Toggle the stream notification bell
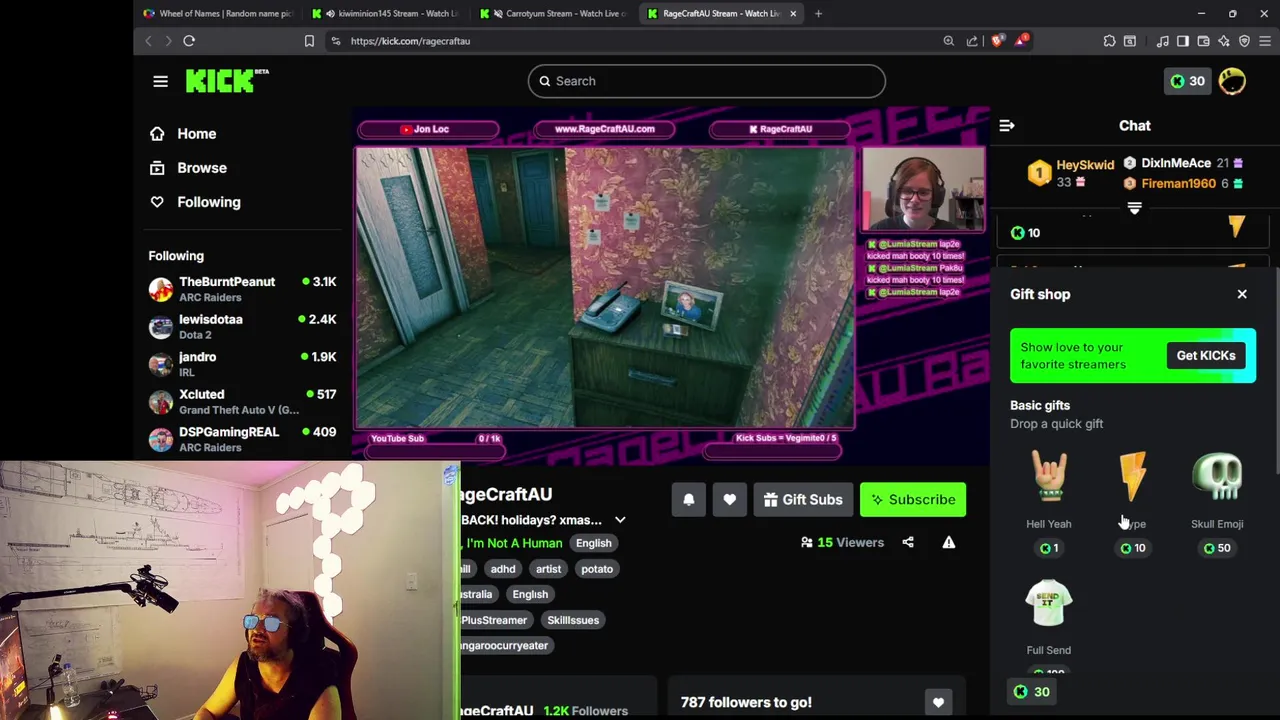The height and width of the screenshot is (720, 1280). point(688,500)
